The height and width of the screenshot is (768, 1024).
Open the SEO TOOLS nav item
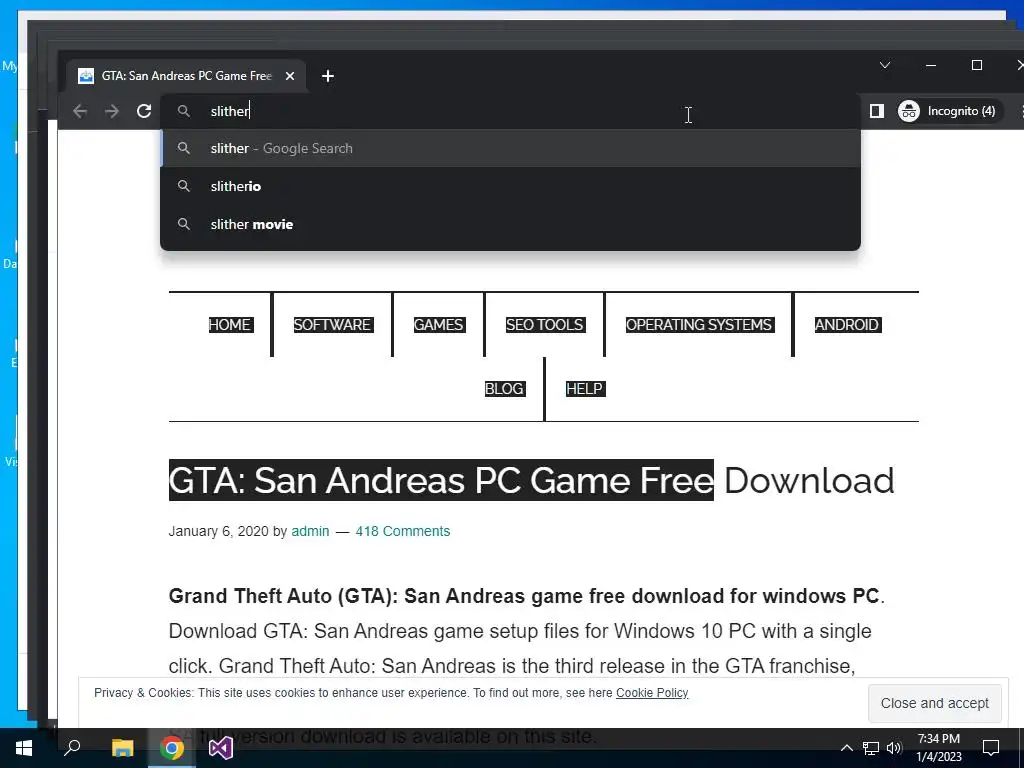545,325
